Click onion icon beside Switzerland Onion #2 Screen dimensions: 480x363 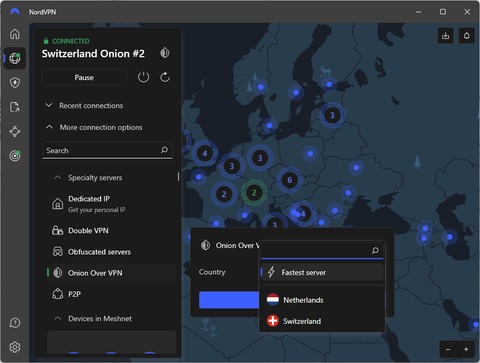coord(164,53)
